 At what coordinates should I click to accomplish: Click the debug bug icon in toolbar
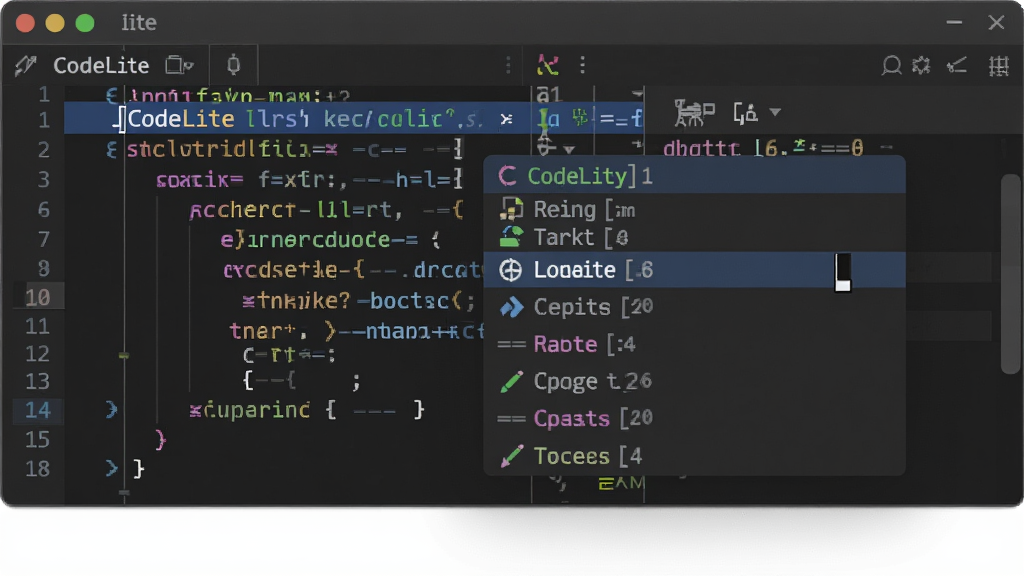[x=233, y=65]
